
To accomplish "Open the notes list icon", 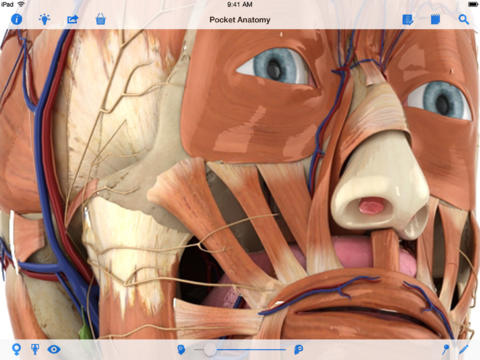I will 435,19.
